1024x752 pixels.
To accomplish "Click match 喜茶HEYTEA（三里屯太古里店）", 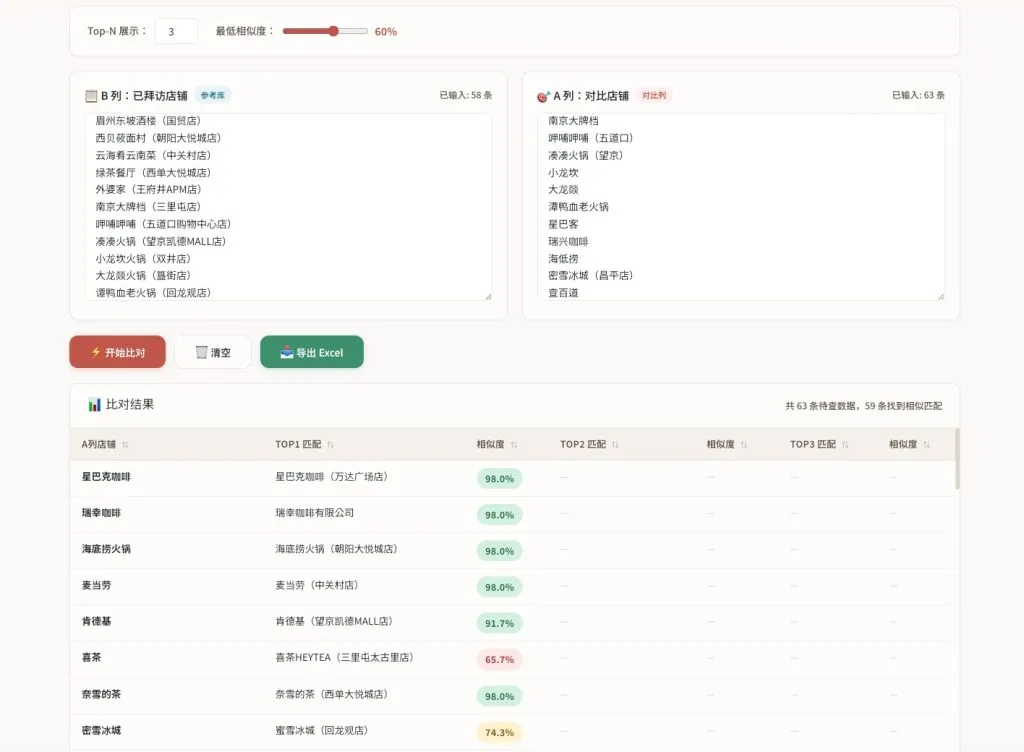I will 344,657.
